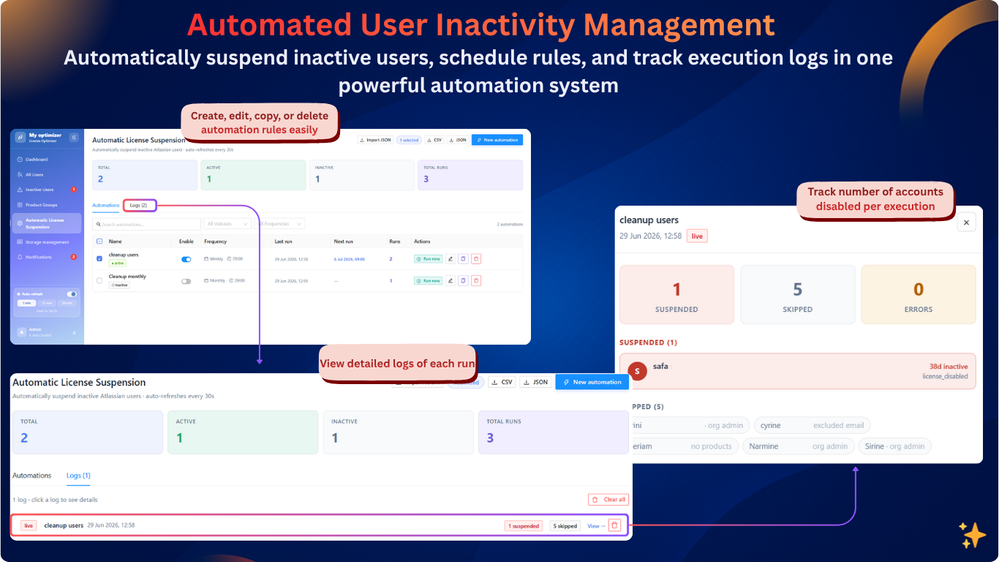This screenshot has height=562, width=999.
Task: Open the Logs (2) tab
Action: 139,205
